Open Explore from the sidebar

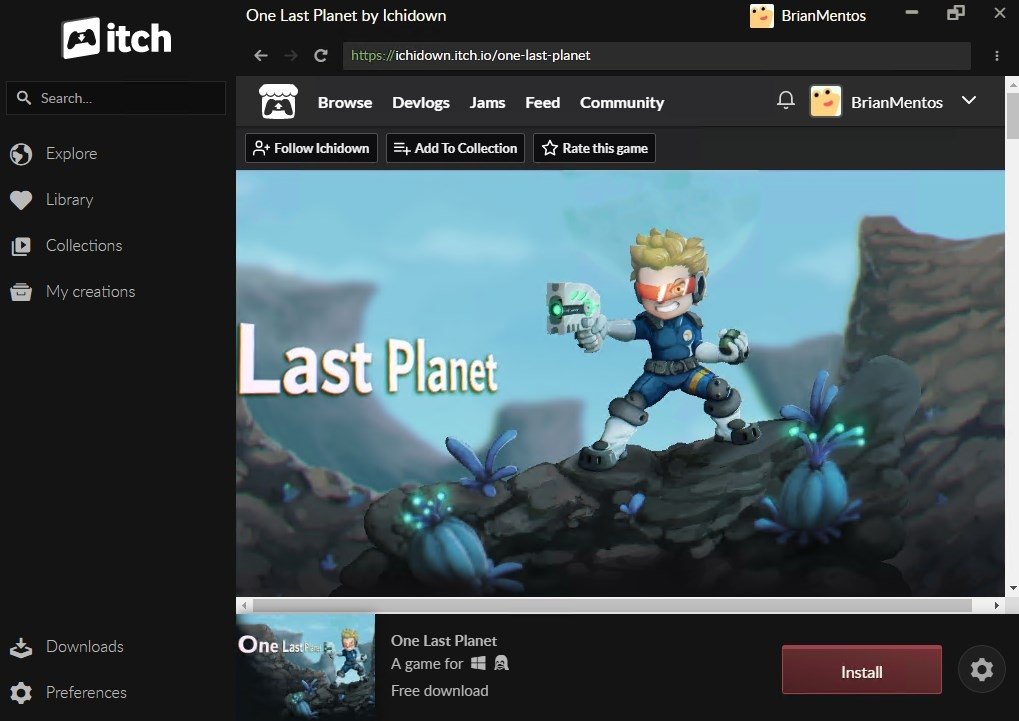(71, 153)
